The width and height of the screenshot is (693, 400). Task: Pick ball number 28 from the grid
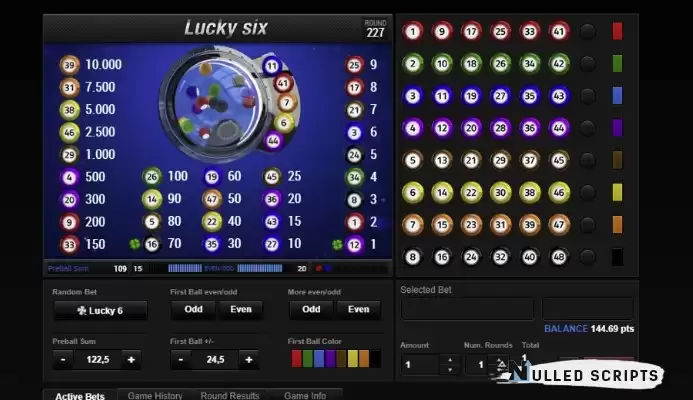tap(500, 128)
